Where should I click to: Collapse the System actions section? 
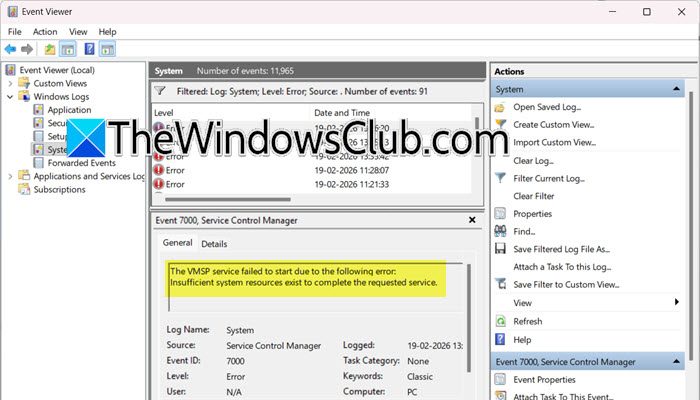pos(676,89)
